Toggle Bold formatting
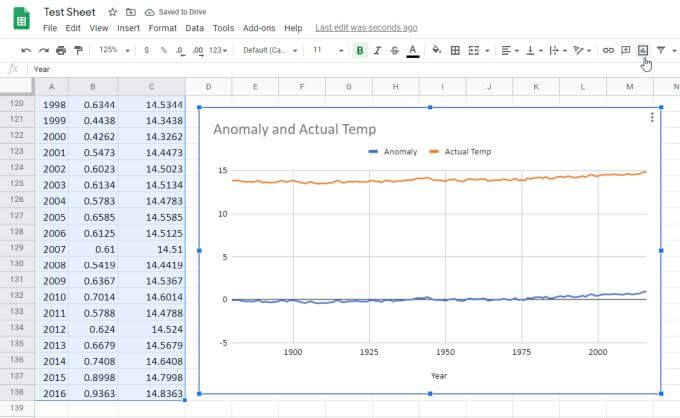 (x=360, y=50)
